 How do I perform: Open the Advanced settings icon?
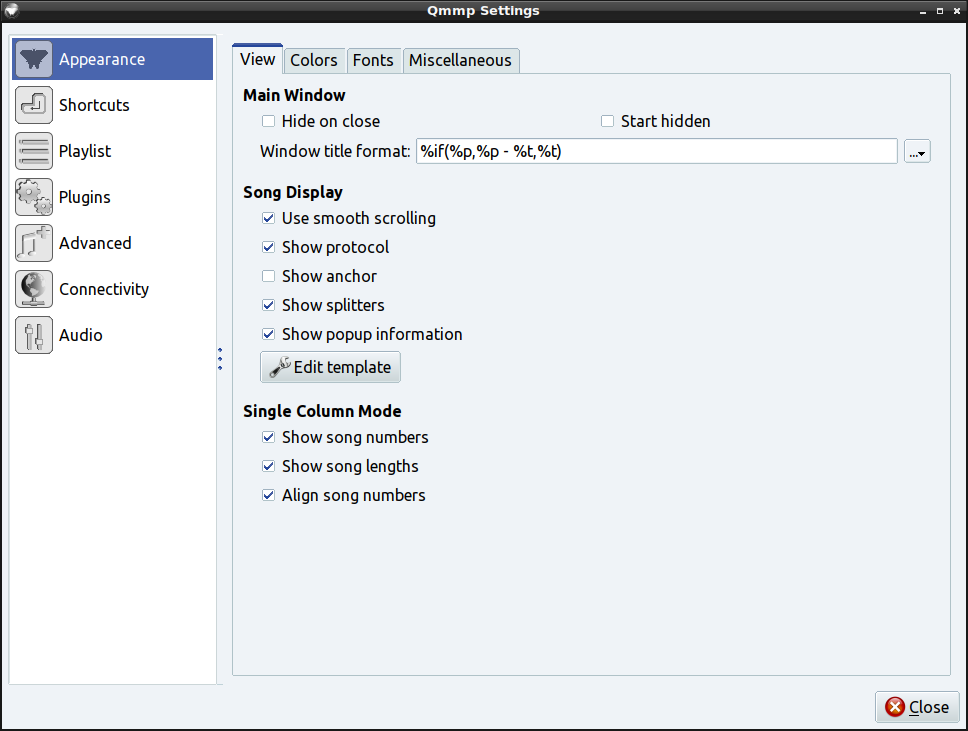click(x=34, y=243)
